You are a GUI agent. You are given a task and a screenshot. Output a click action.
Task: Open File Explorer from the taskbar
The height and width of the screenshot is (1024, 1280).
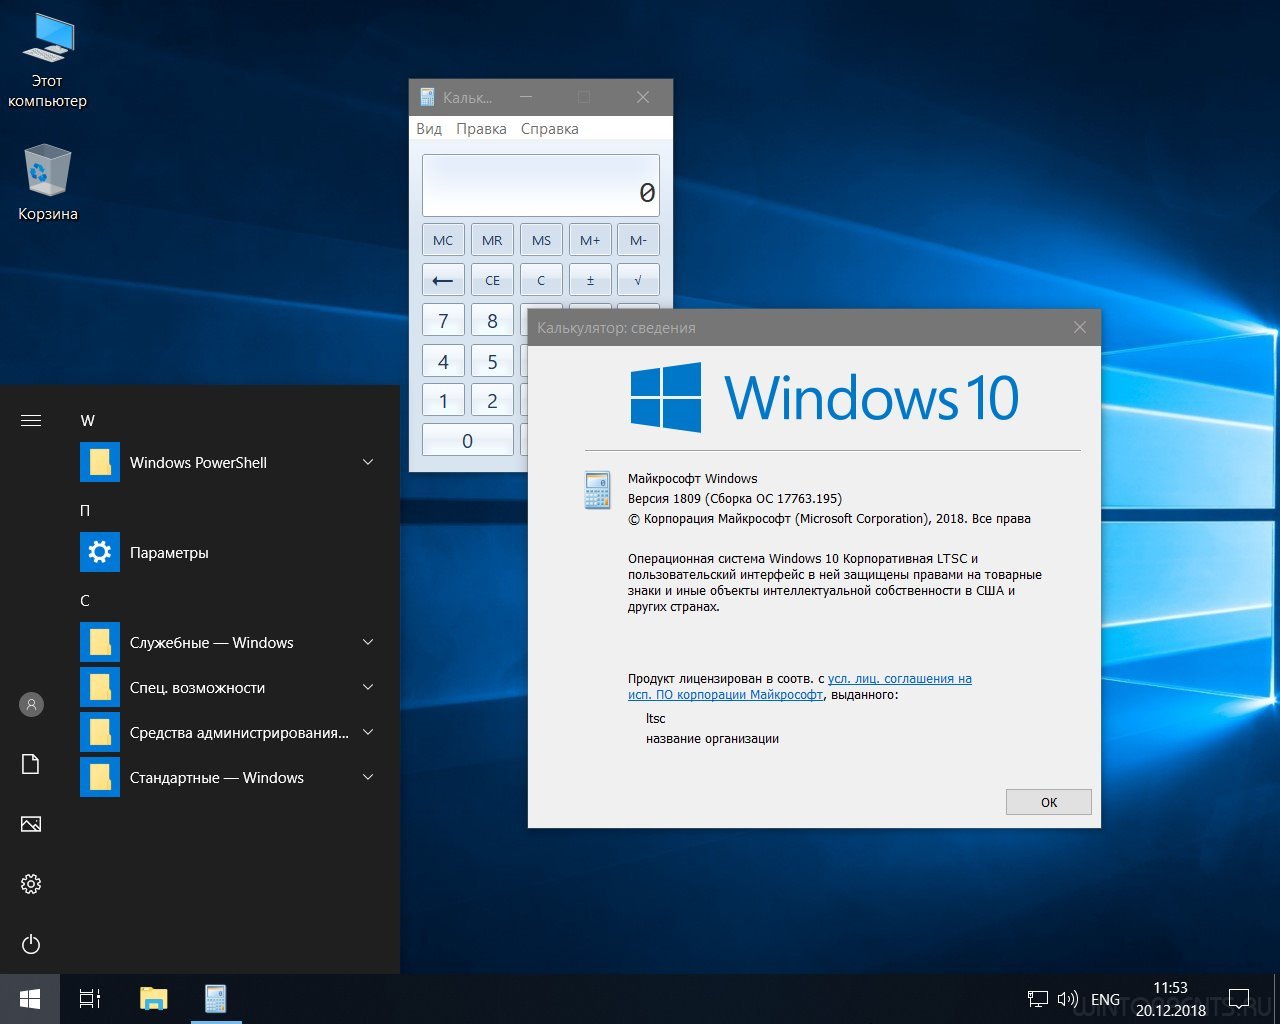pos(153,998)
